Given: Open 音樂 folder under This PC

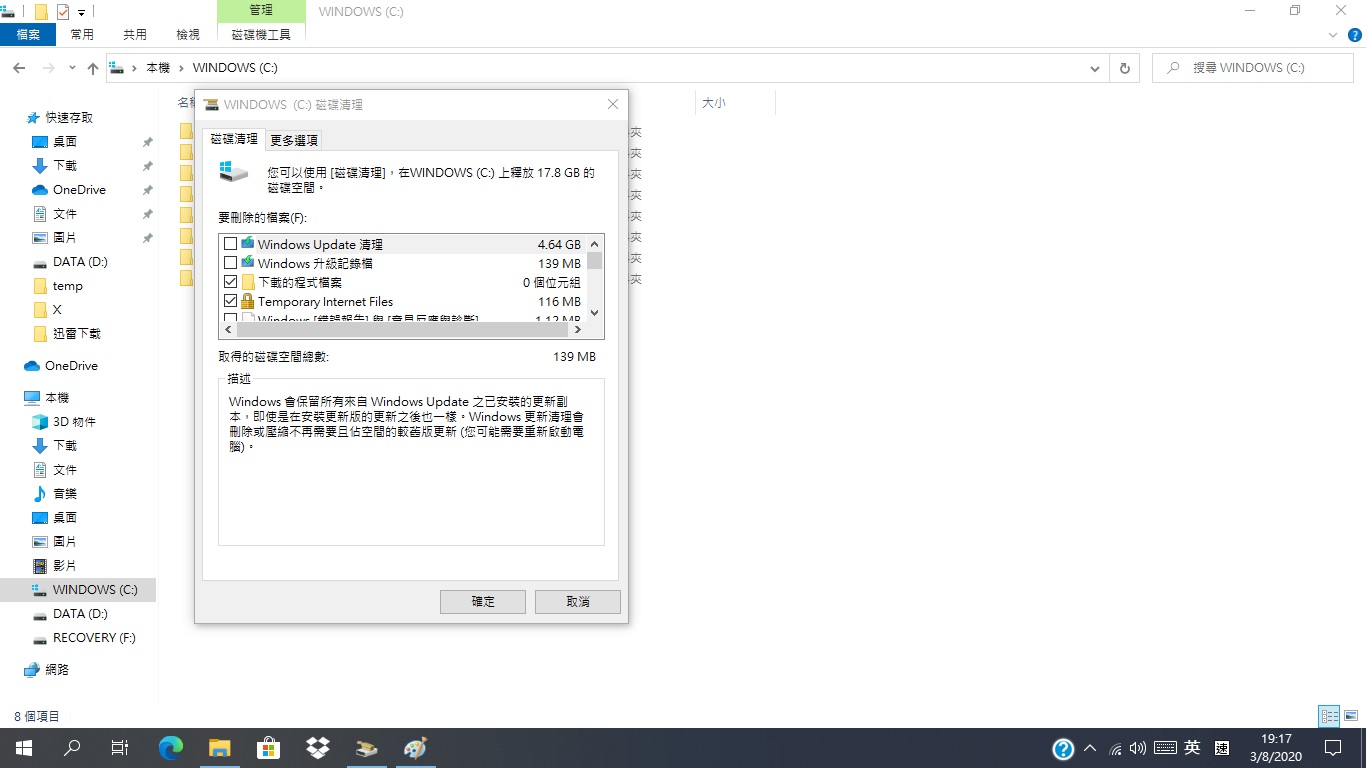Looking at the screenshot, I should [65, 493].
